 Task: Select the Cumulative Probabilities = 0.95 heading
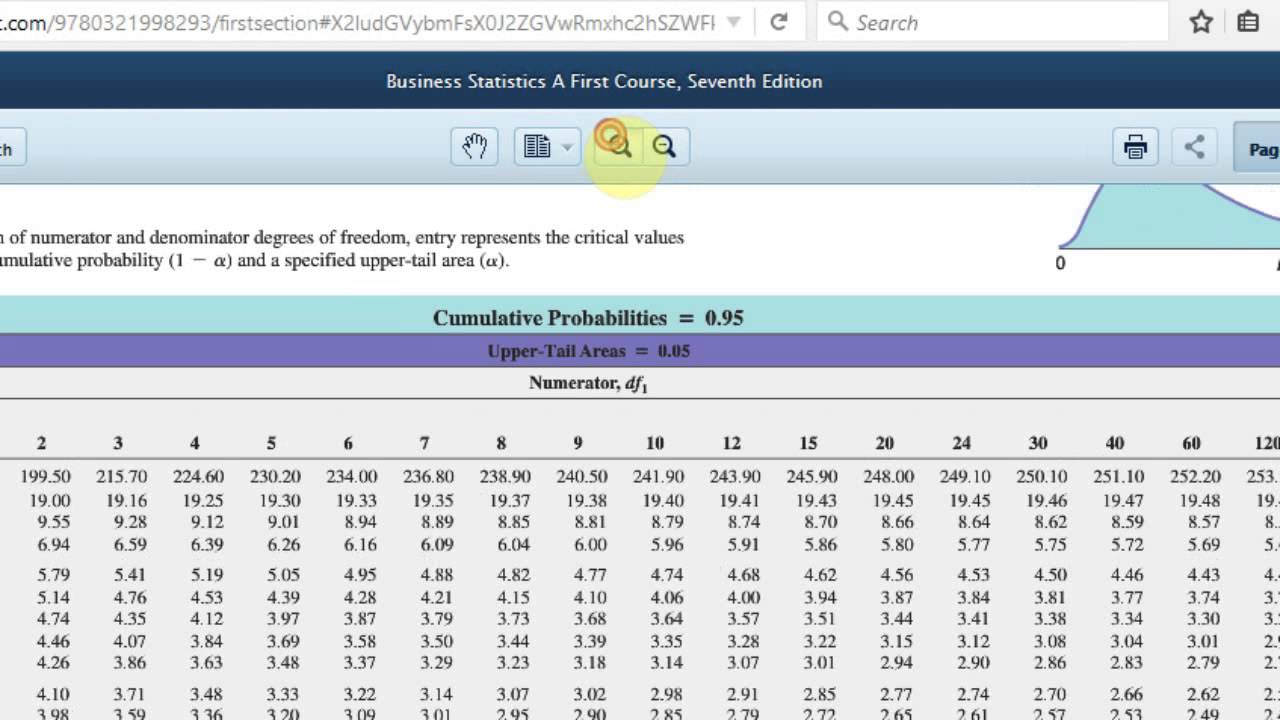pos(588,318)
